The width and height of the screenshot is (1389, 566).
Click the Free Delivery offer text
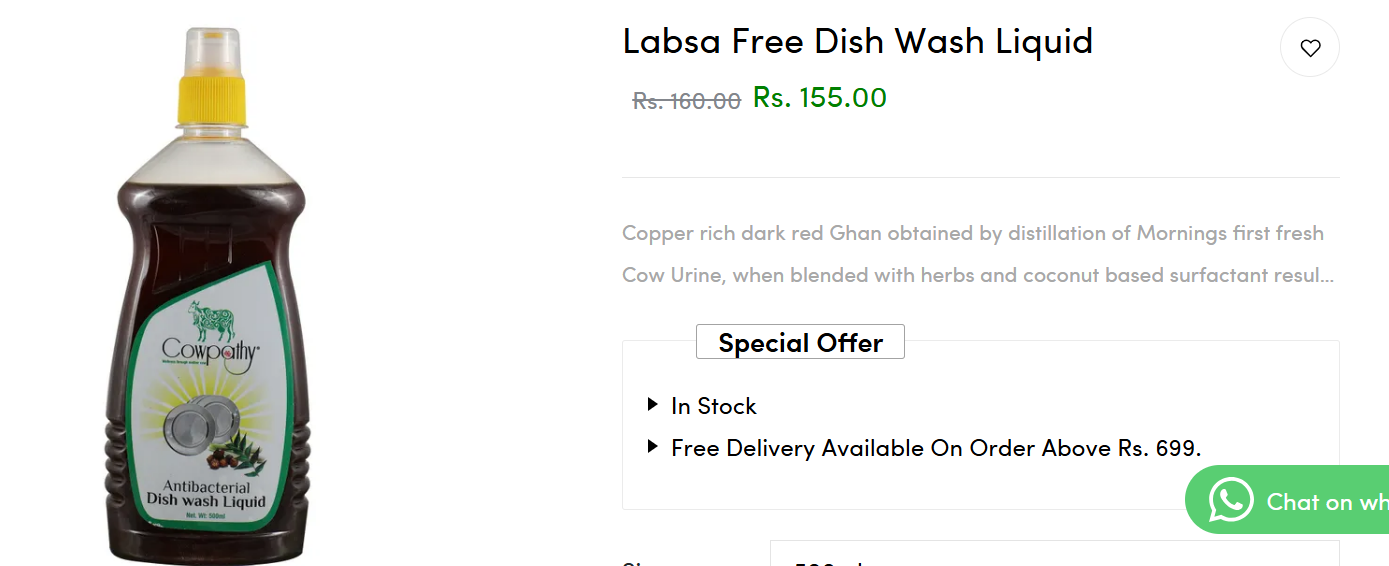(x=936, y=448)
